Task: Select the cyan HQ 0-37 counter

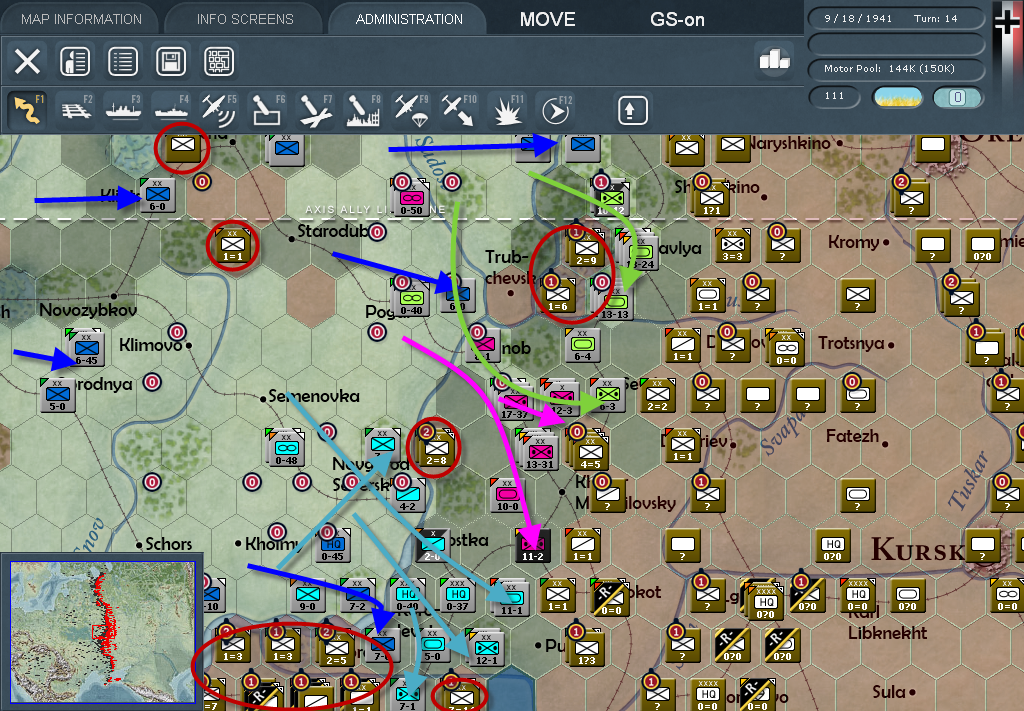Action: coord(457,595)
